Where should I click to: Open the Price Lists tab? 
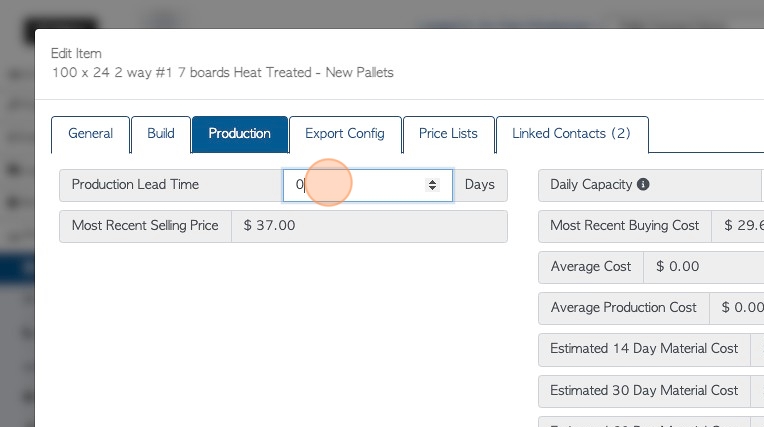448,134
